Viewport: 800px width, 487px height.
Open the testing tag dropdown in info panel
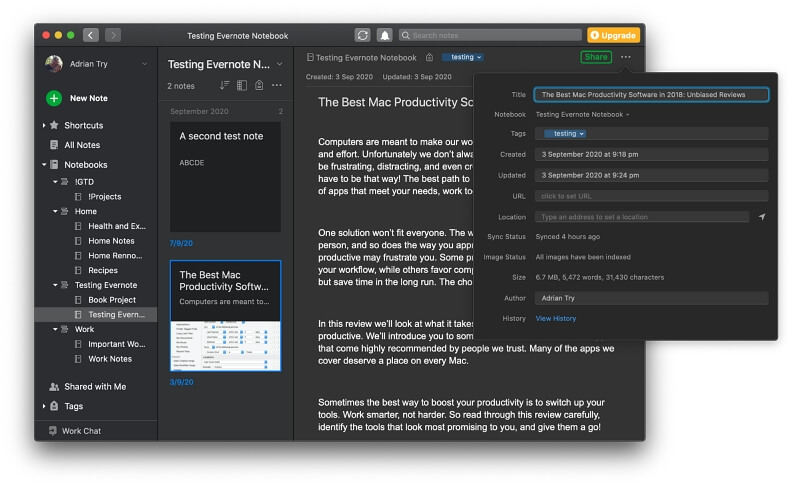(582, 134)
